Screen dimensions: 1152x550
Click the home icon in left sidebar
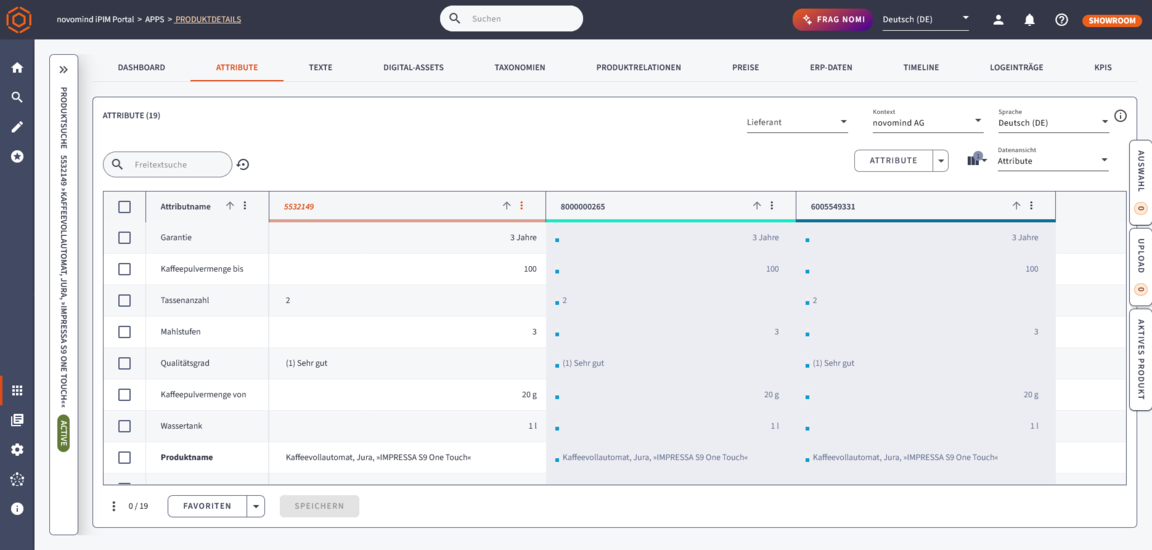click(17, 68)
